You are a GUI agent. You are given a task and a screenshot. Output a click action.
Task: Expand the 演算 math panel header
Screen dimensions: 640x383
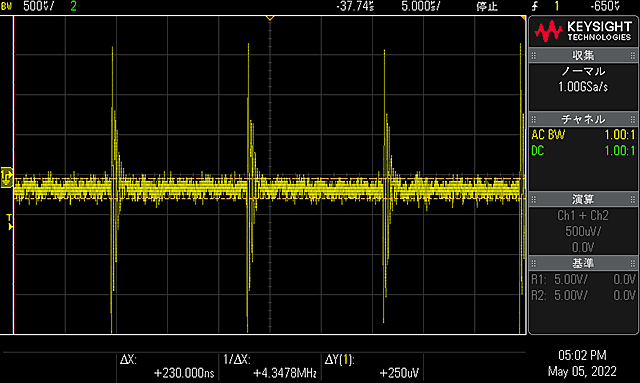coord(583,199)
